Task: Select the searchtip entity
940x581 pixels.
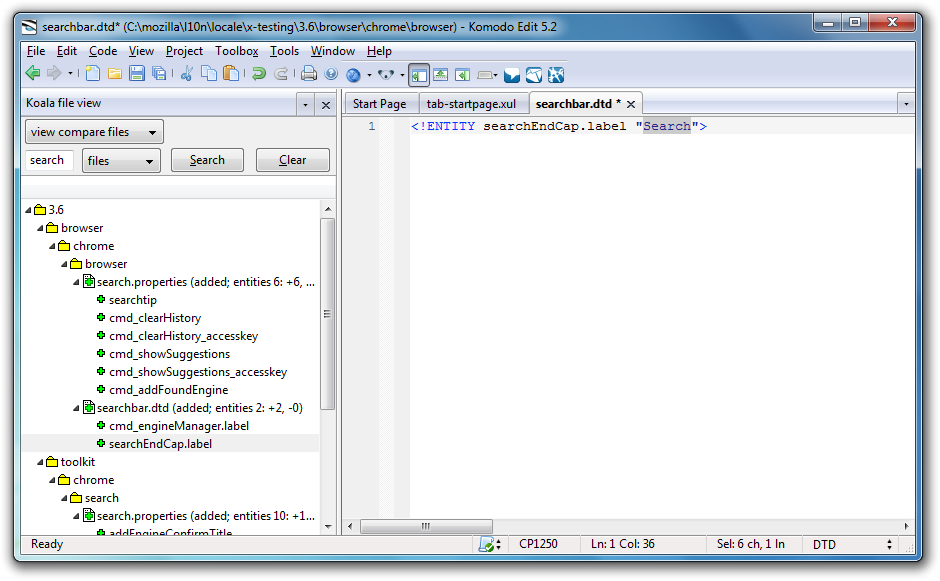Action: (132, 300)
